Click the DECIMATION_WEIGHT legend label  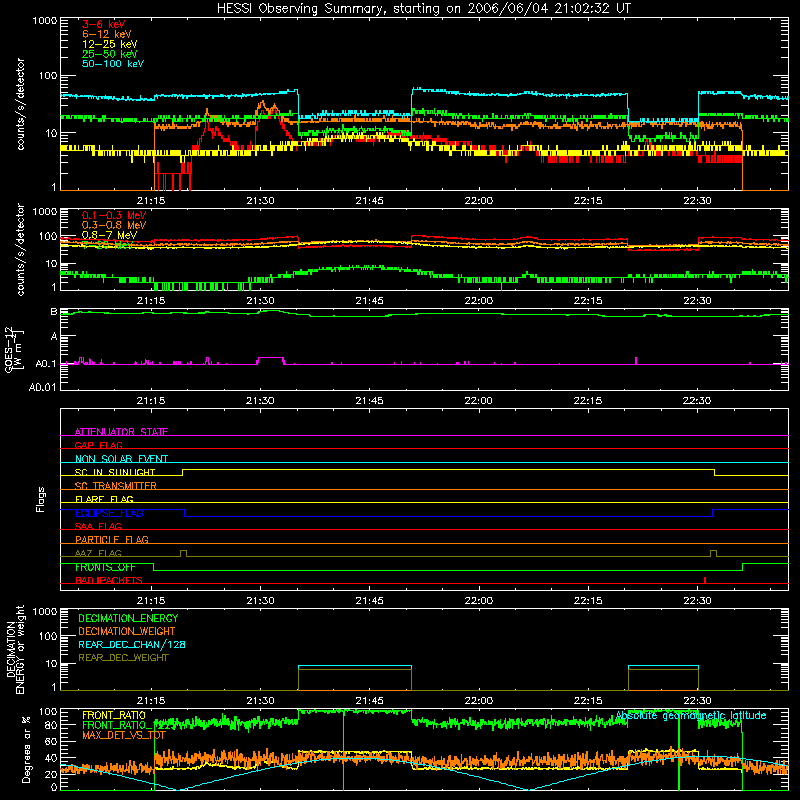point(127,631)
